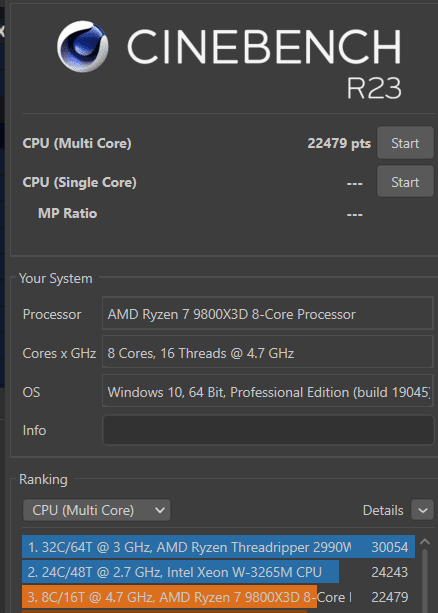Click the Processor name field
The image size is (438, 613).
tap(268, 314)
